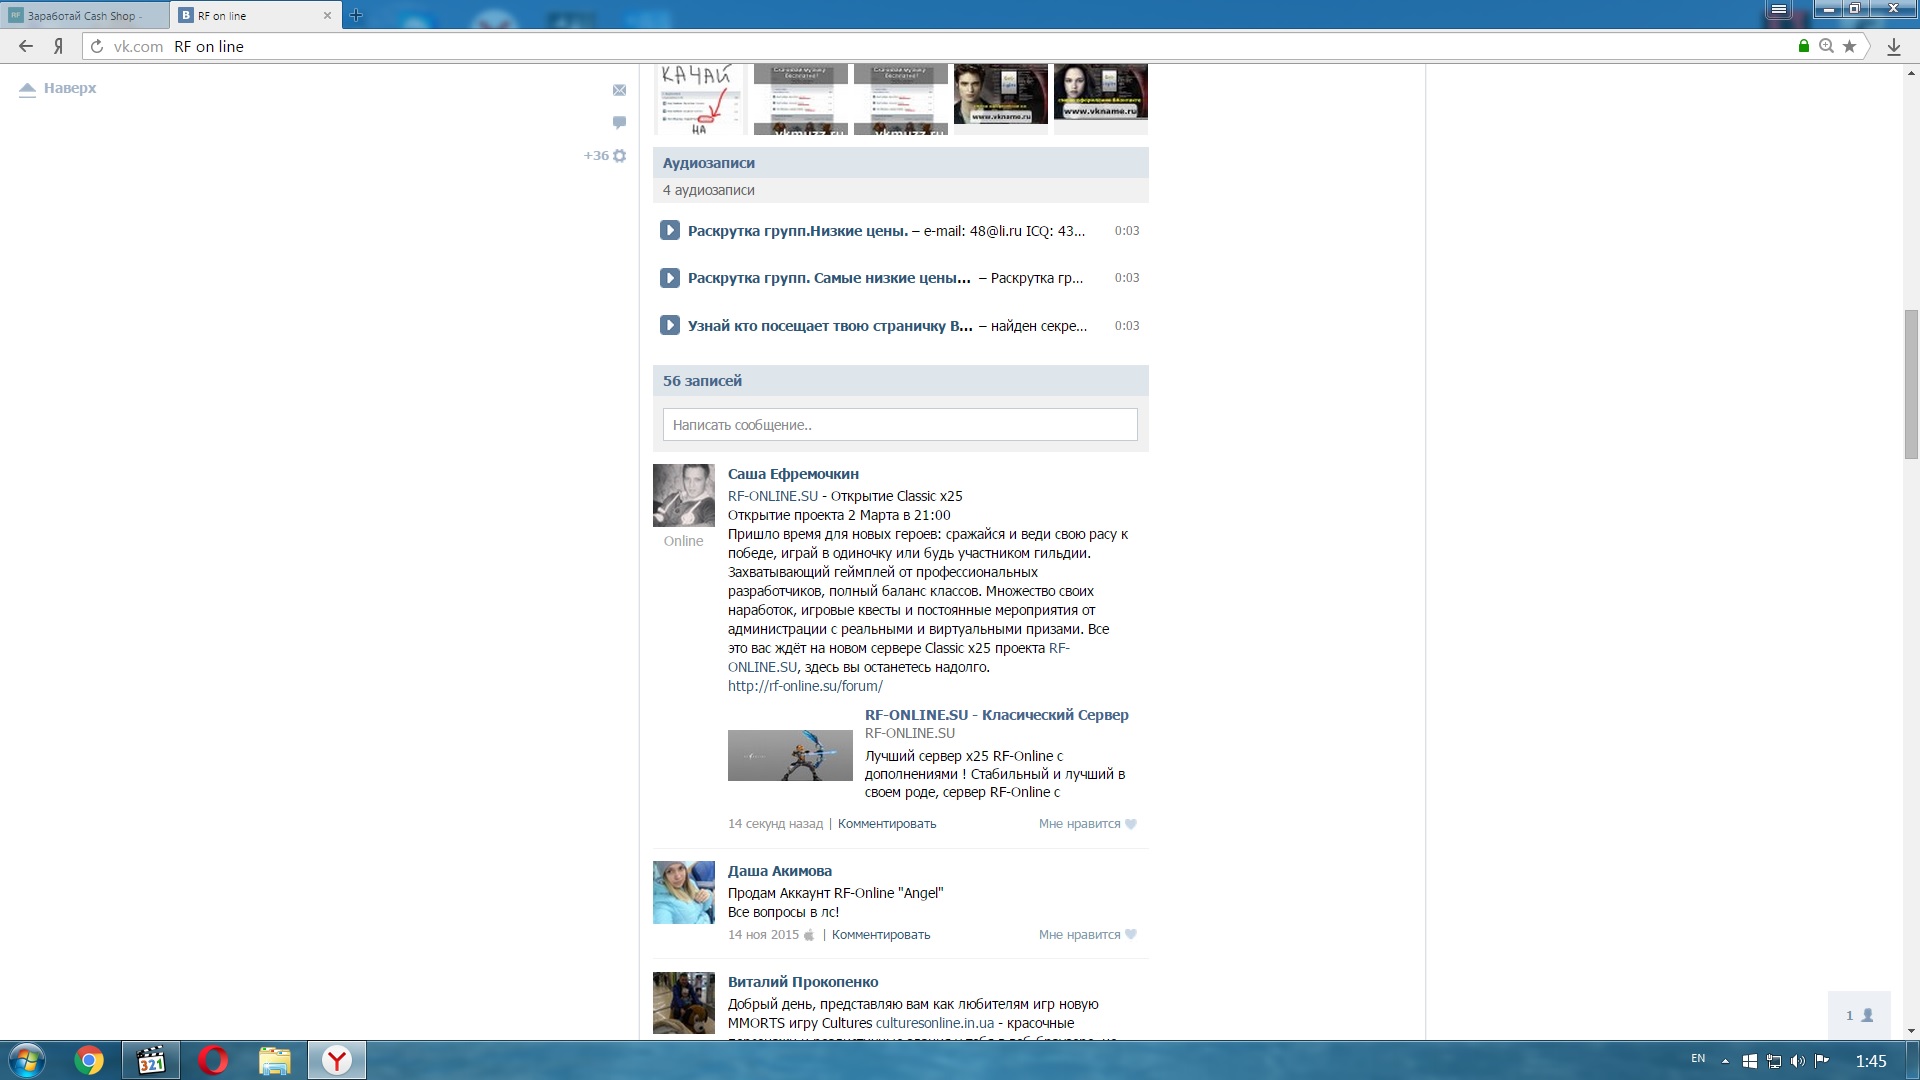
Task: Follow the rf-online.su/forum link
Action: tap(805, 686)
